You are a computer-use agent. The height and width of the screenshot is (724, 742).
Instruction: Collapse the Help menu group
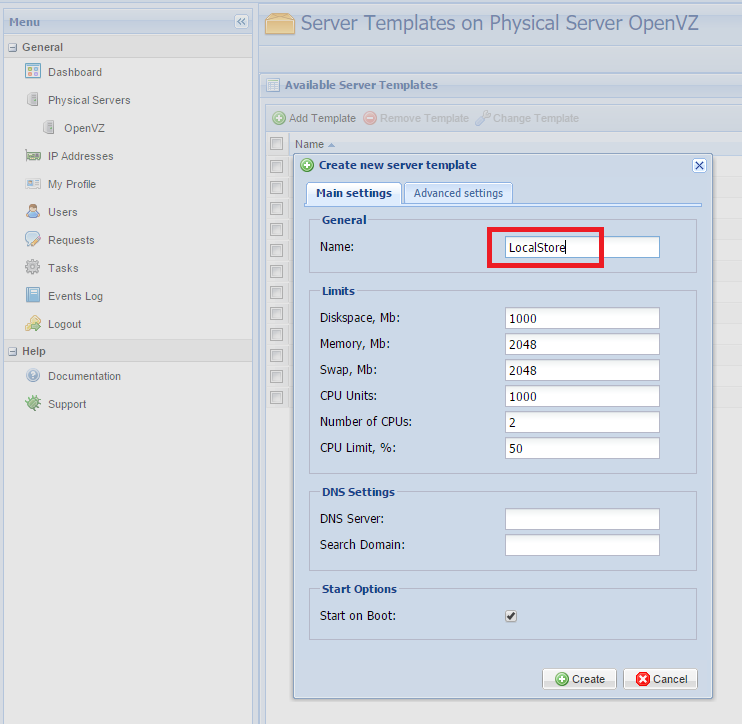click(13, 352)
